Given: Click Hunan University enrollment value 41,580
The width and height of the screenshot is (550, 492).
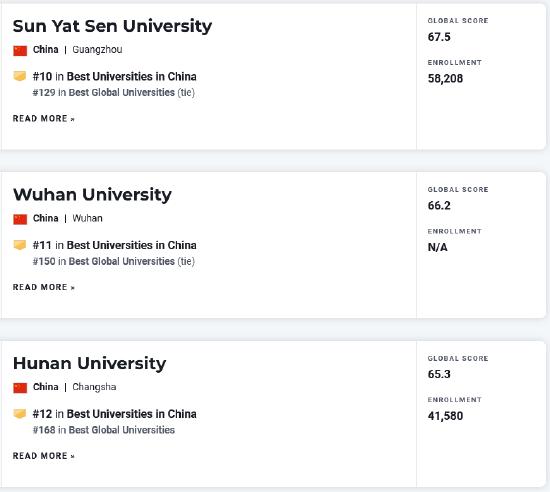Looking at the screenshot, I should click(445, 416).
